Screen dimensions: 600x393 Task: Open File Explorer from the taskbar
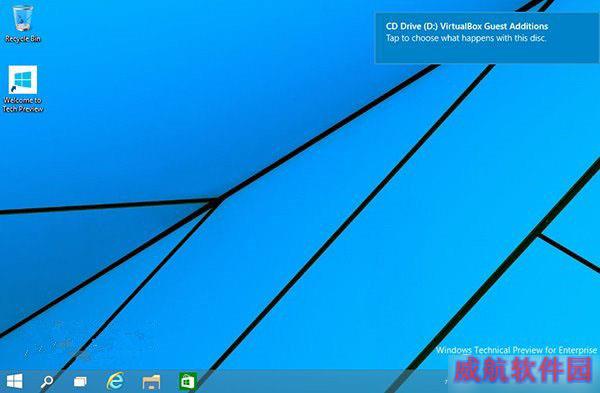(152, 382)
